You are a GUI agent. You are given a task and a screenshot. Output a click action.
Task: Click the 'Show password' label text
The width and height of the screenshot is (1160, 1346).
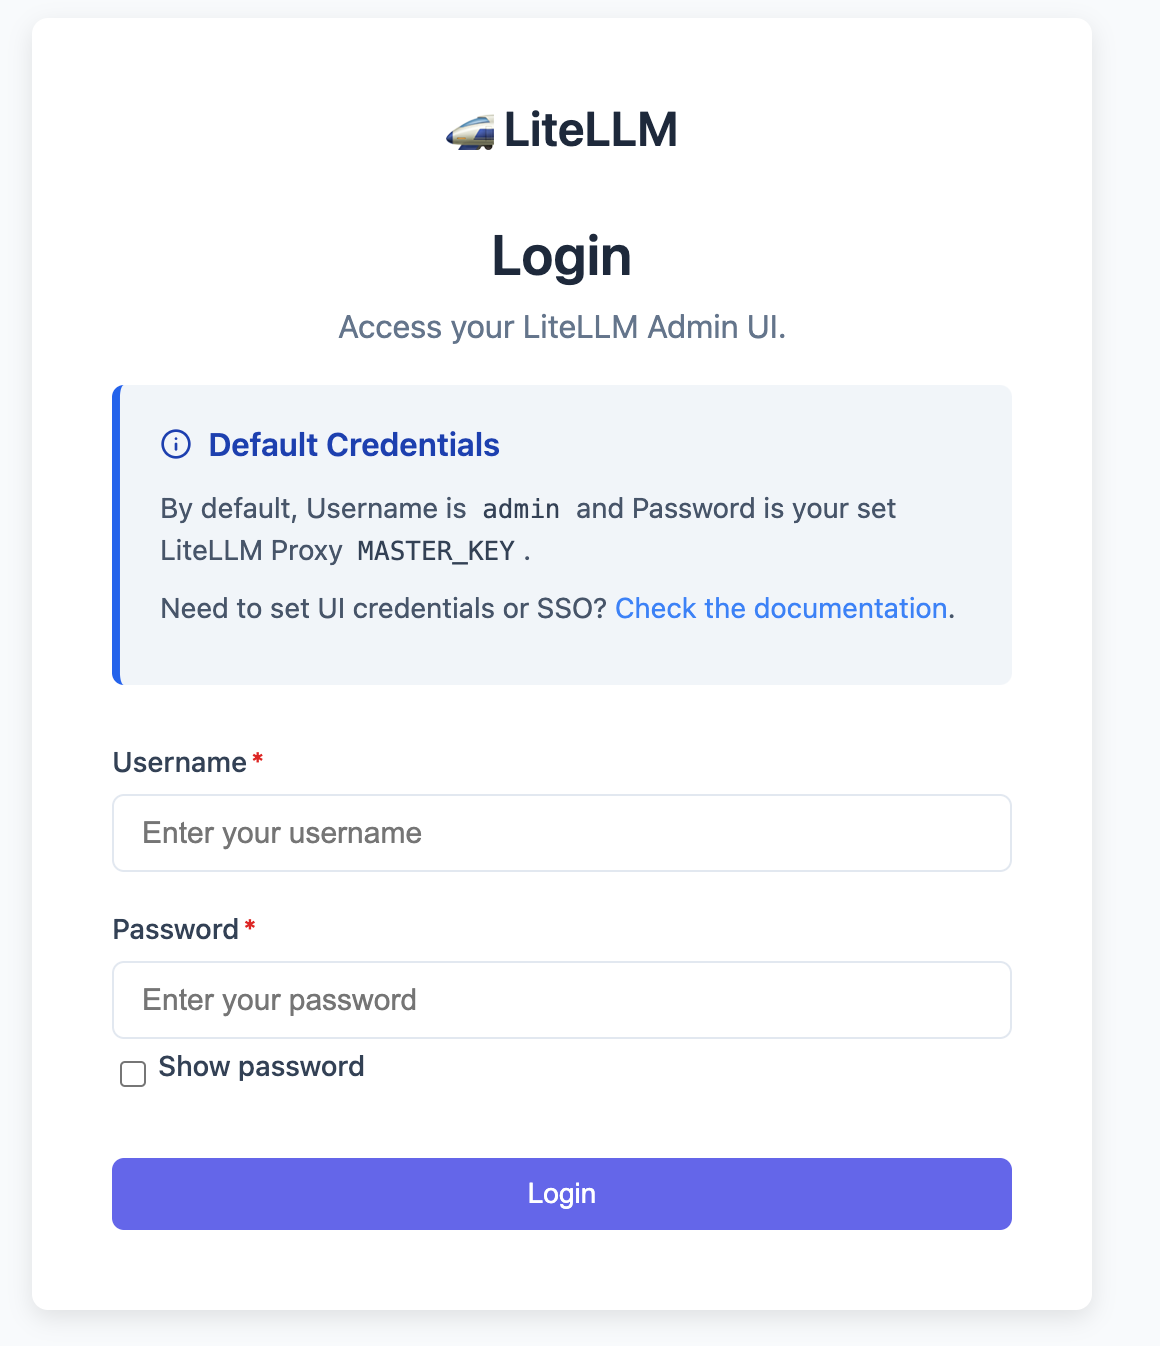tap(261, 1066)
